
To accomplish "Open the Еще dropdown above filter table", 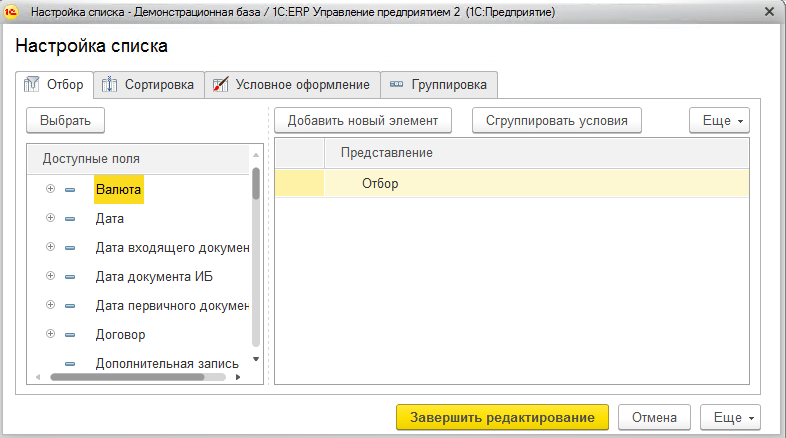I will click(719, 121).
